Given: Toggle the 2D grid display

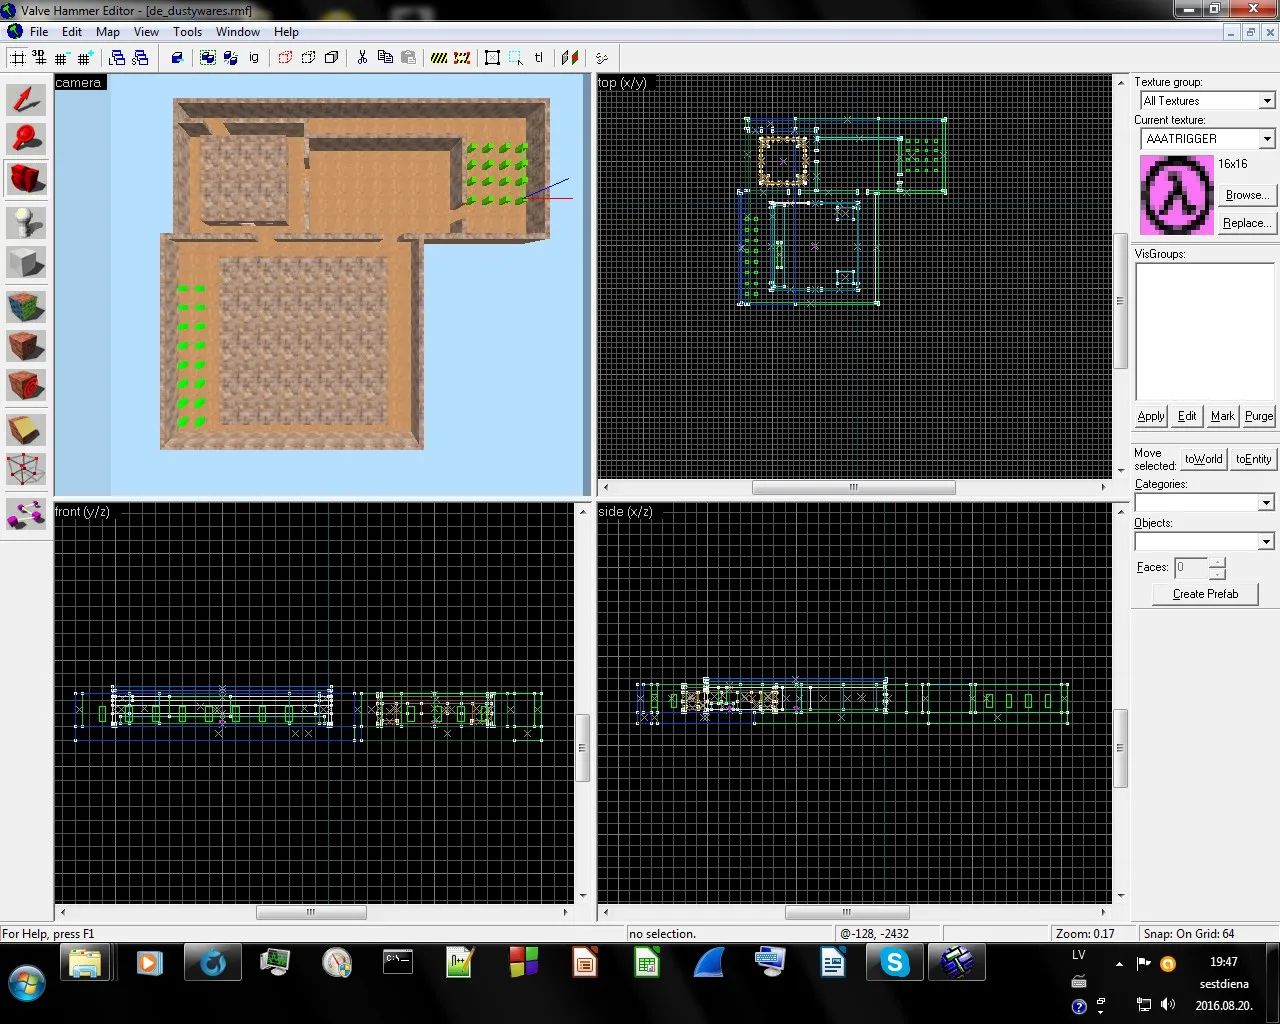Looking at the screenshot, I should tap(17, 58).
